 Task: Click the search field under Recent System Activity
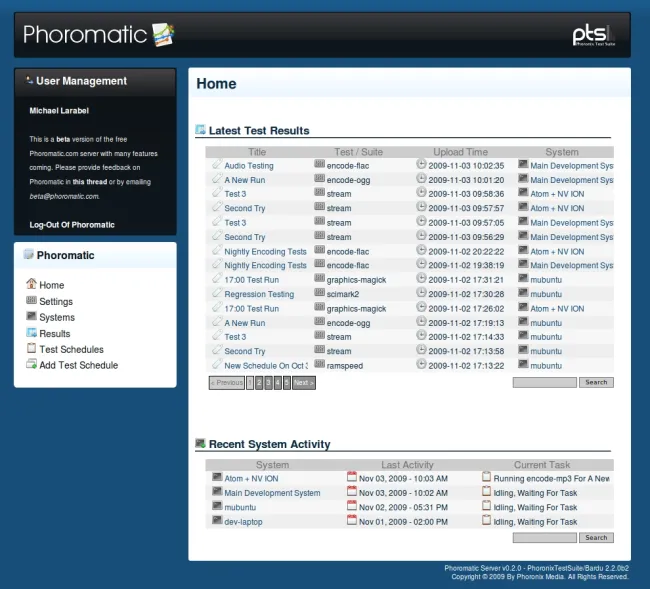pyautogui.click(x=544, y=538)
